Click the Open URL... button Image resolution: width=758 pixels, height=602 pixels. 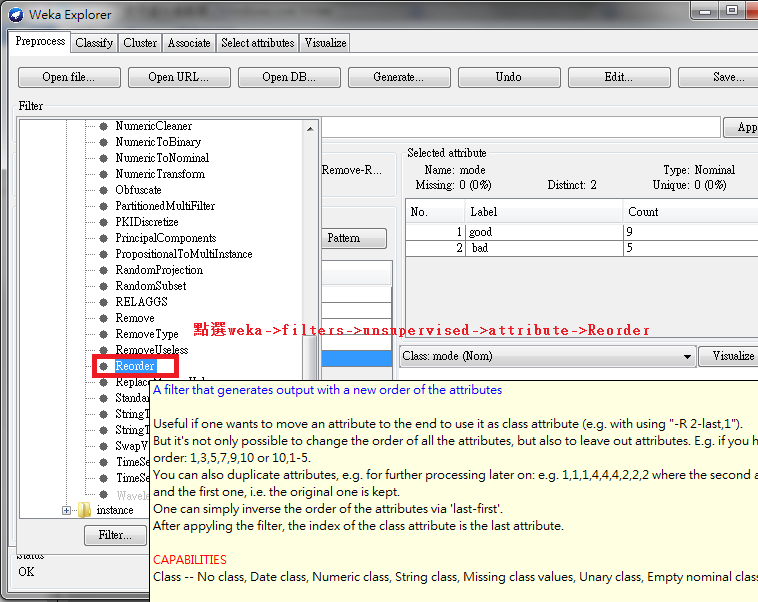pyautogui.click(x=179, y=77)
